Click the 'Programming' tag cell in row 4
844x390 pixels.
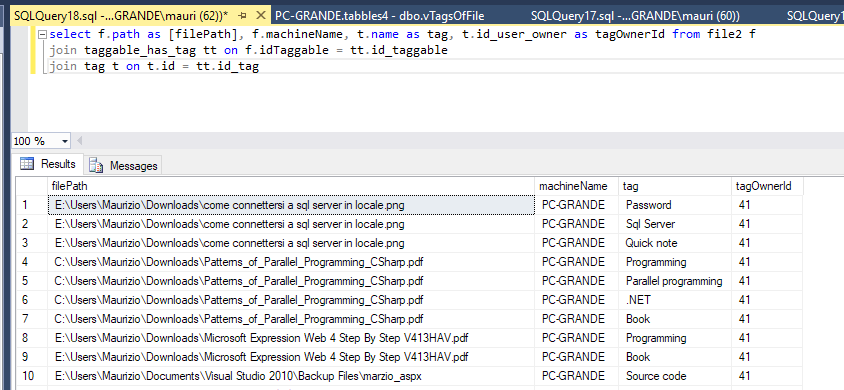675,262
